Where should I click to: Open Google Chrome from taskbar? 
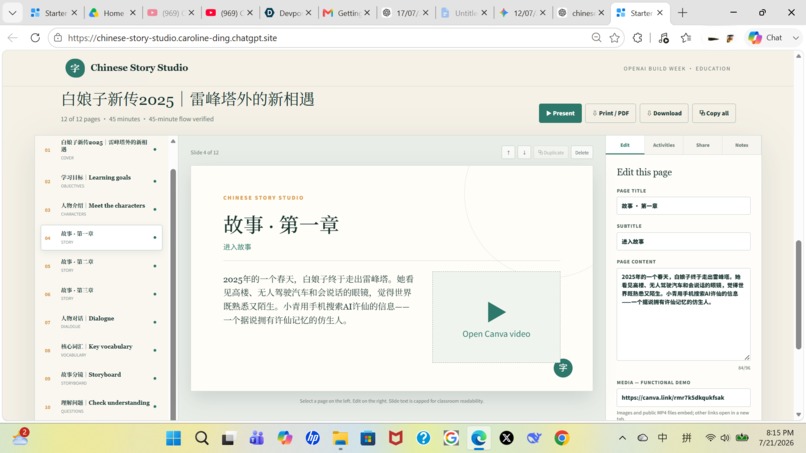[561, 438]
